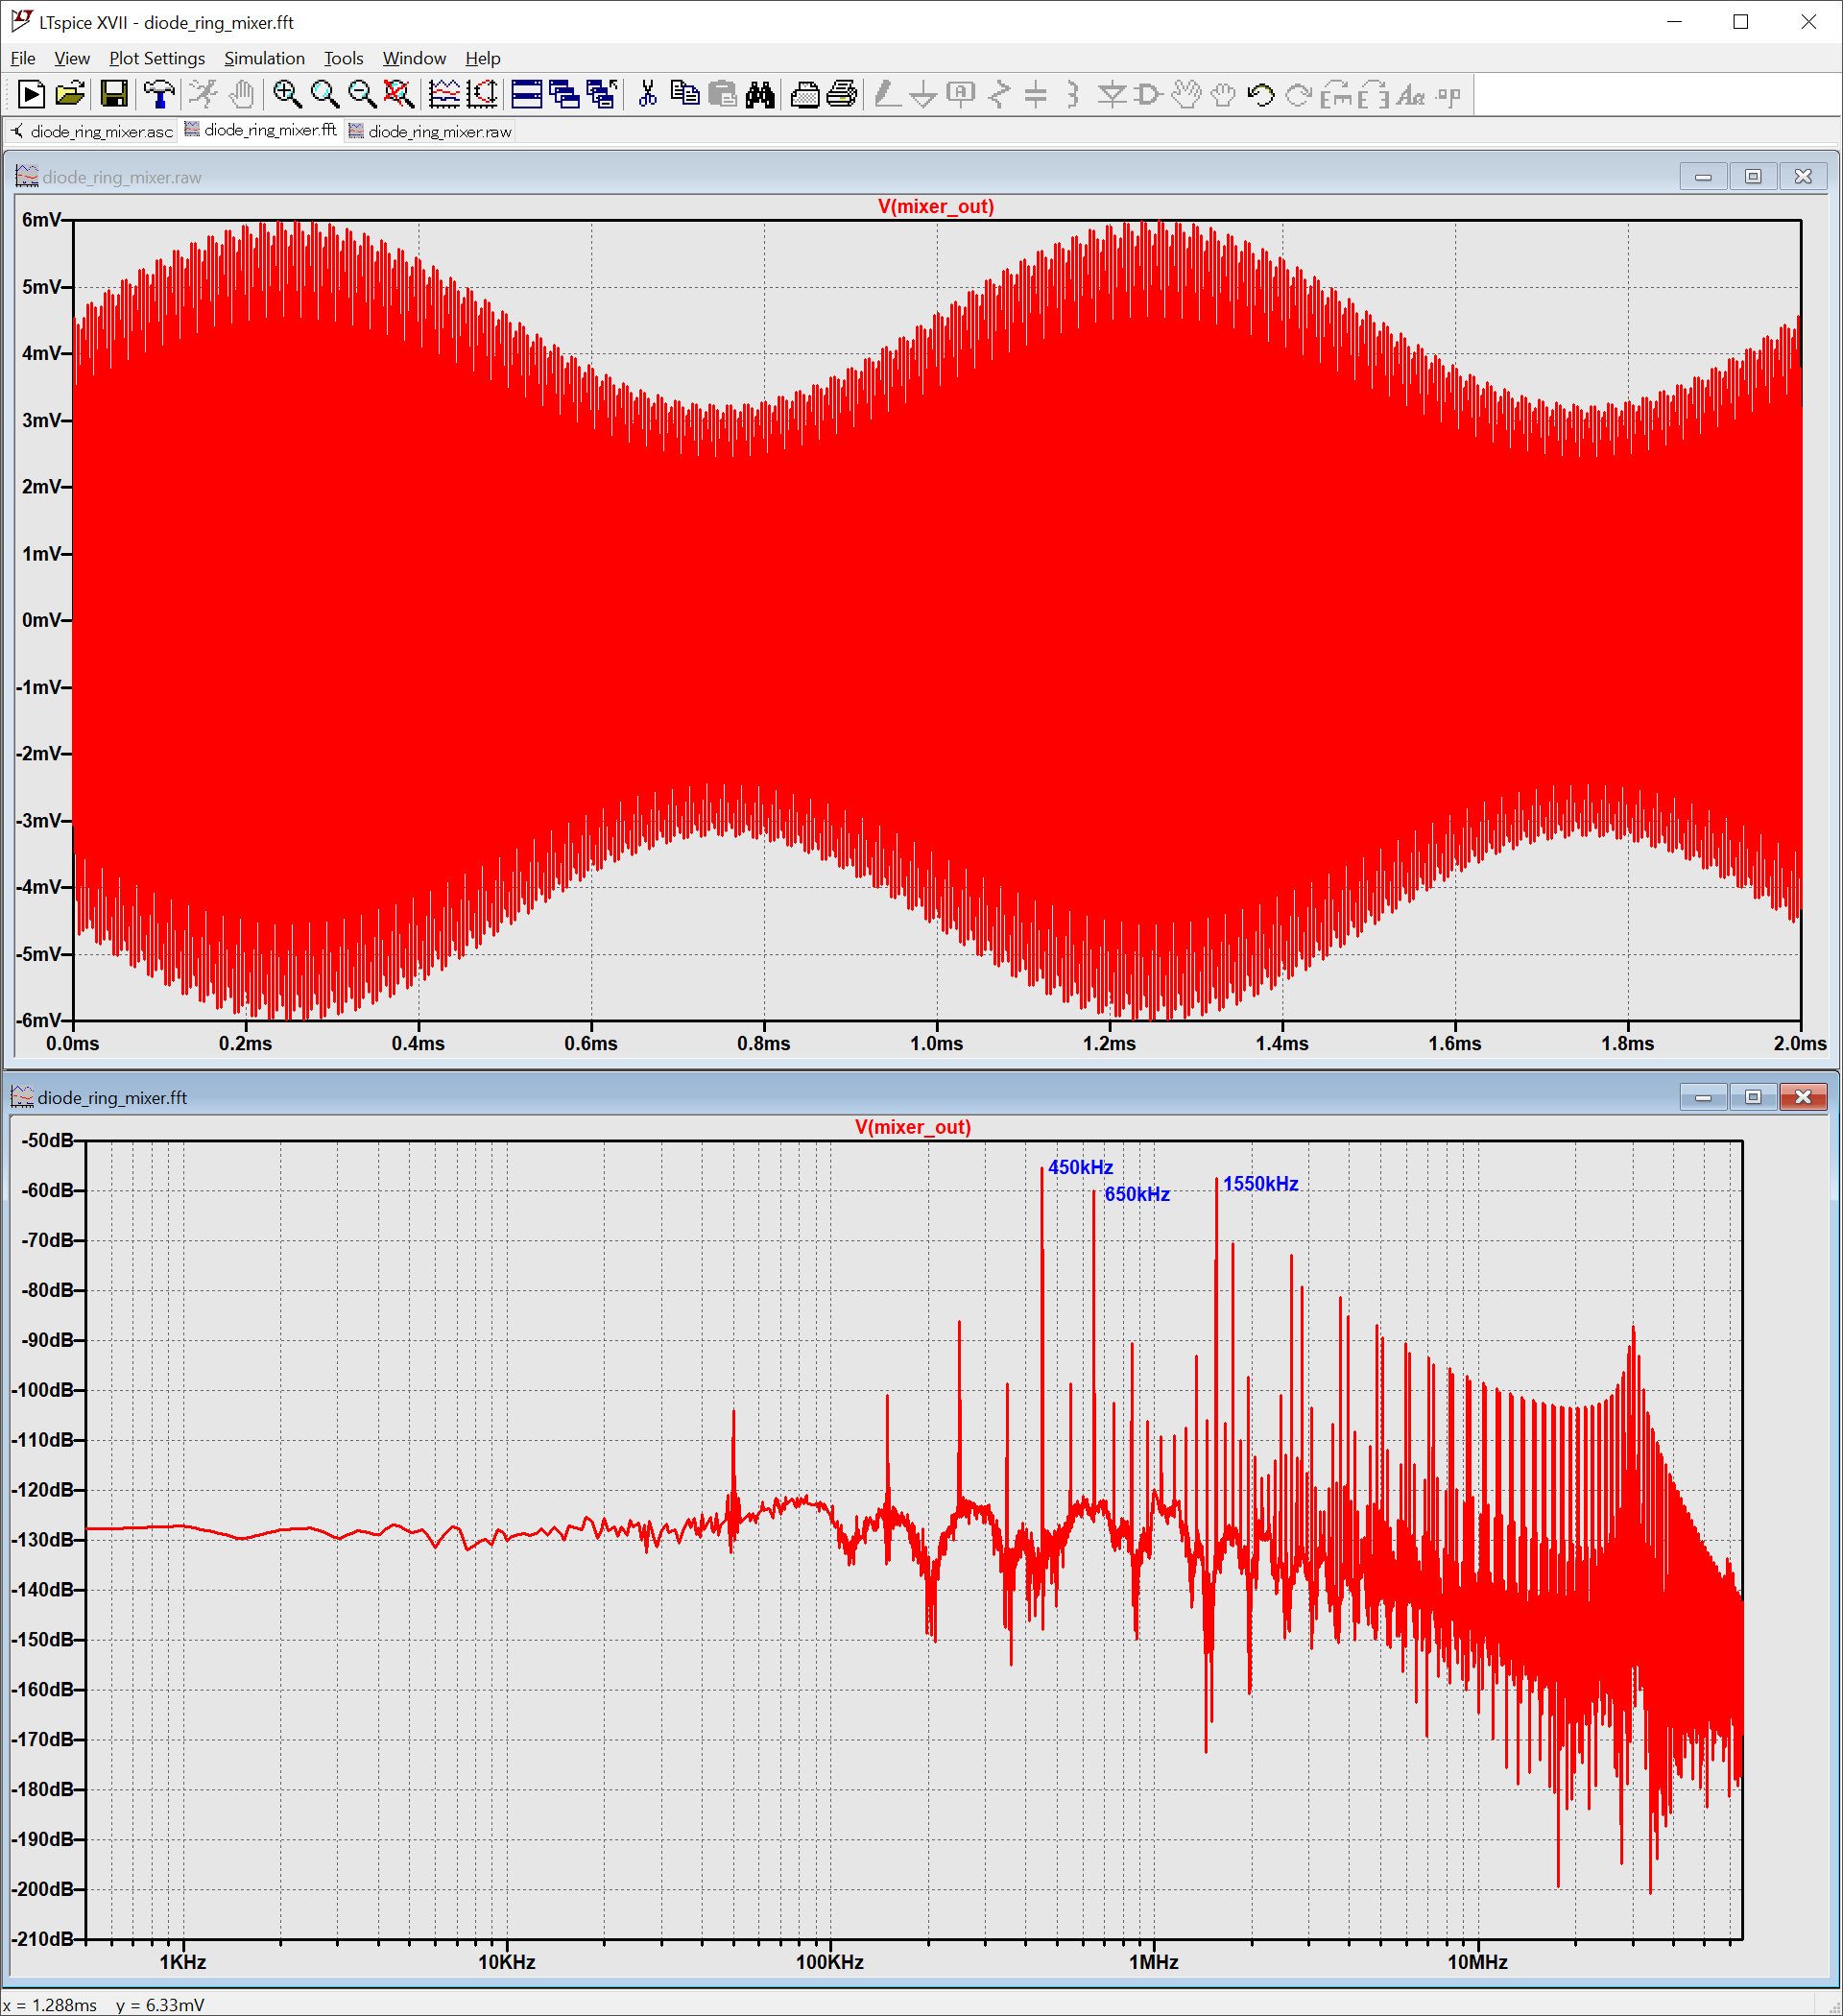The width and height of the screenshot is (1843, 2016).
Task: Click the Print icon in toolbar
Action: [x=842, y=95]
